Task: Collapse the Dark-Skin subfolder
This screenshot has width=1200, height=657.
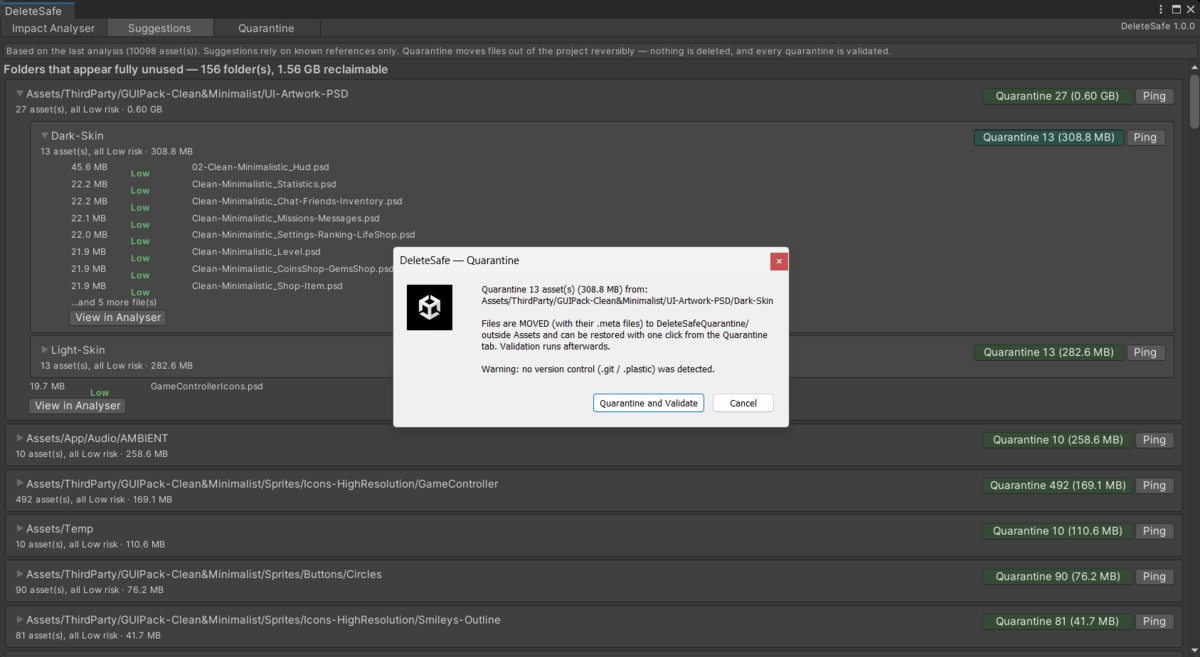Action: click(45, 135)
